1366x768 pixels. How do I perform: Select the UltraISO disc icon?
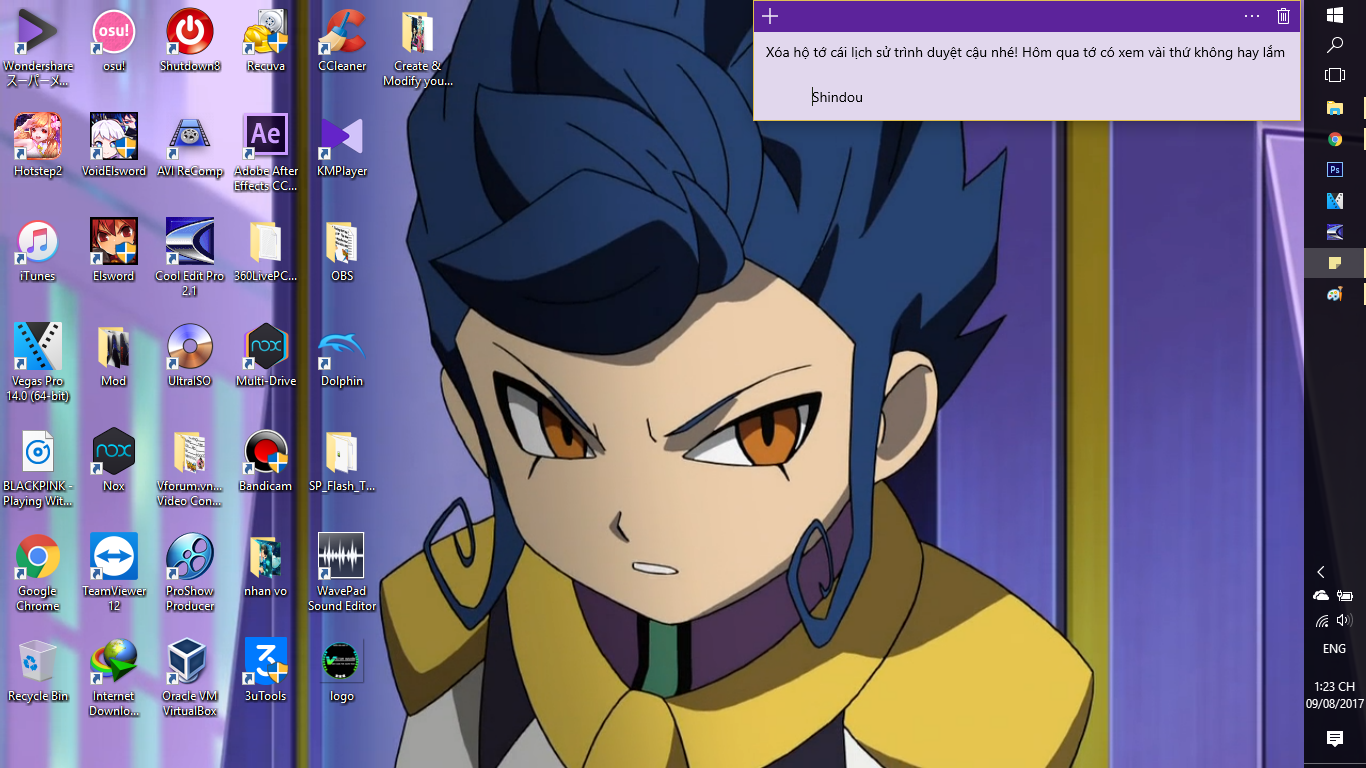[x=190, y=356]
